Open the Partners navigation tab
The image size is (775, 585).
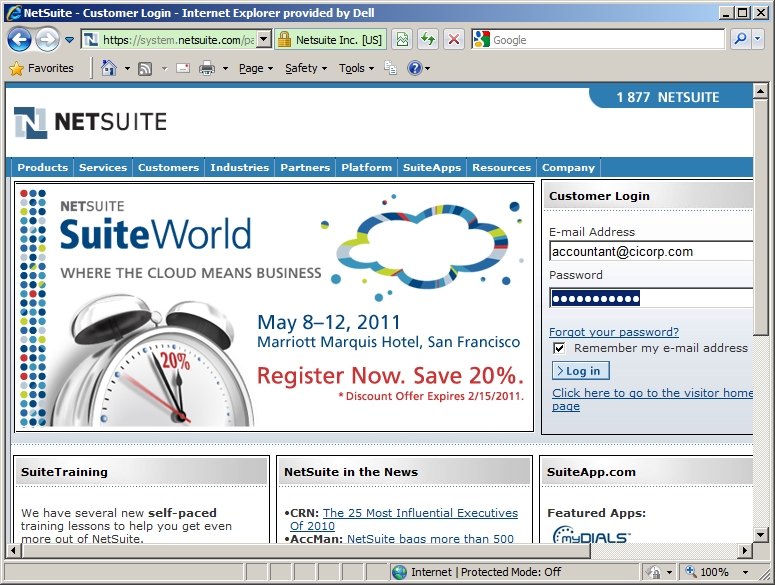click(x=305, y=167)
